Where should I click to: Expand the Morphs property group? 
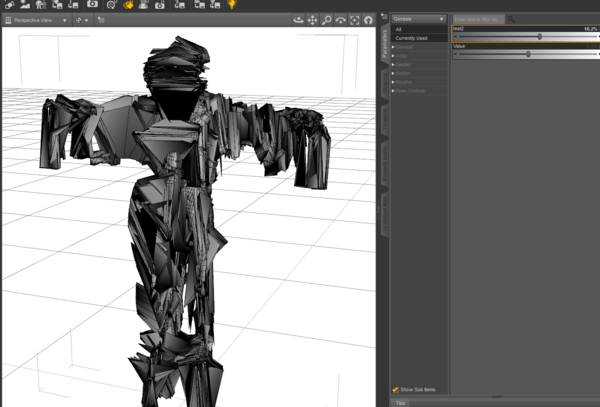pyautogui.click(x=403, y=80)
